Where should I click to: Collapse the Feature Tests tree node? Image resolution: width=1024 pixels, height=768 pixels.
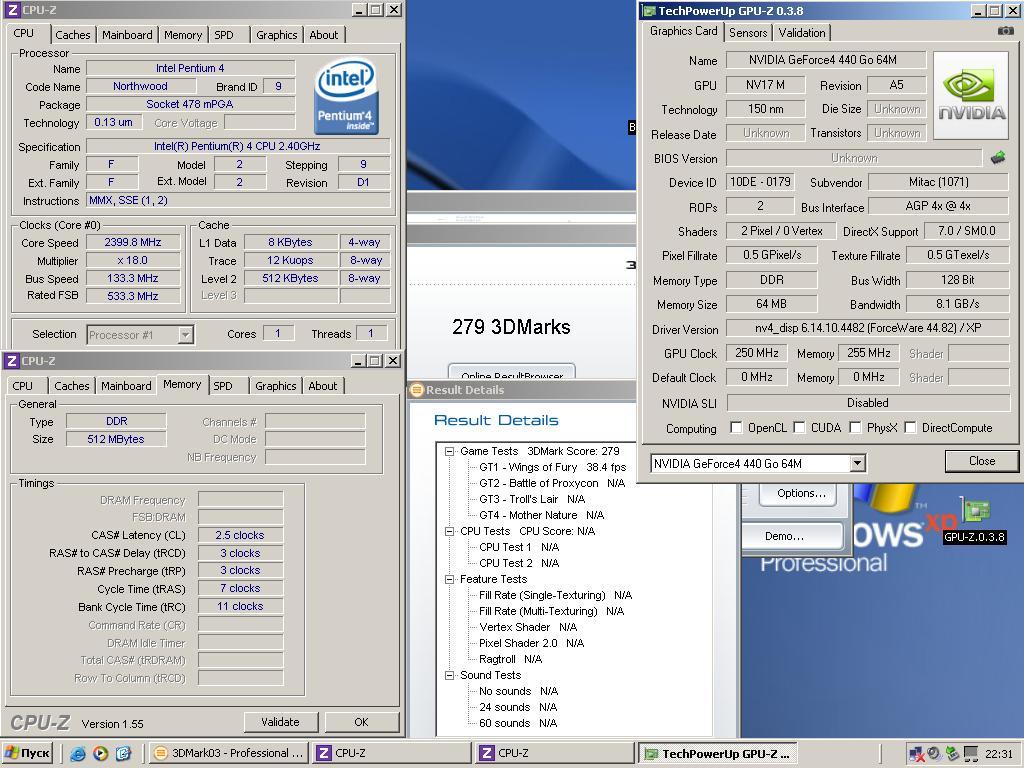449,579
